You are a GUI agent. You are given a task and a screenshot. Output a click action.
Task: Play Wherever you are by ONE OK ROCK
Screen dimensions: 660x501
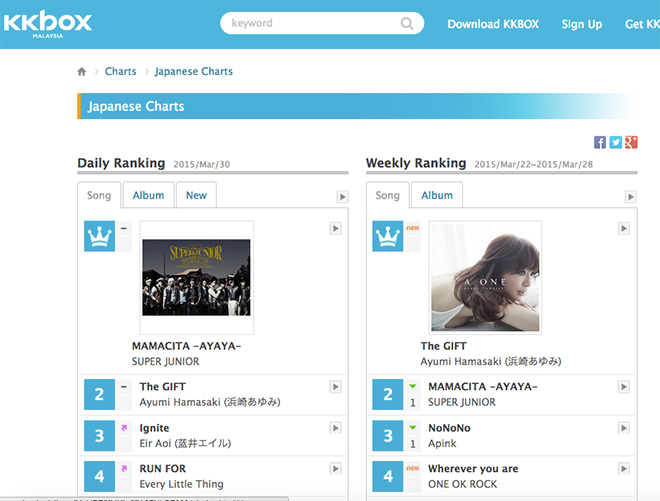624,468
